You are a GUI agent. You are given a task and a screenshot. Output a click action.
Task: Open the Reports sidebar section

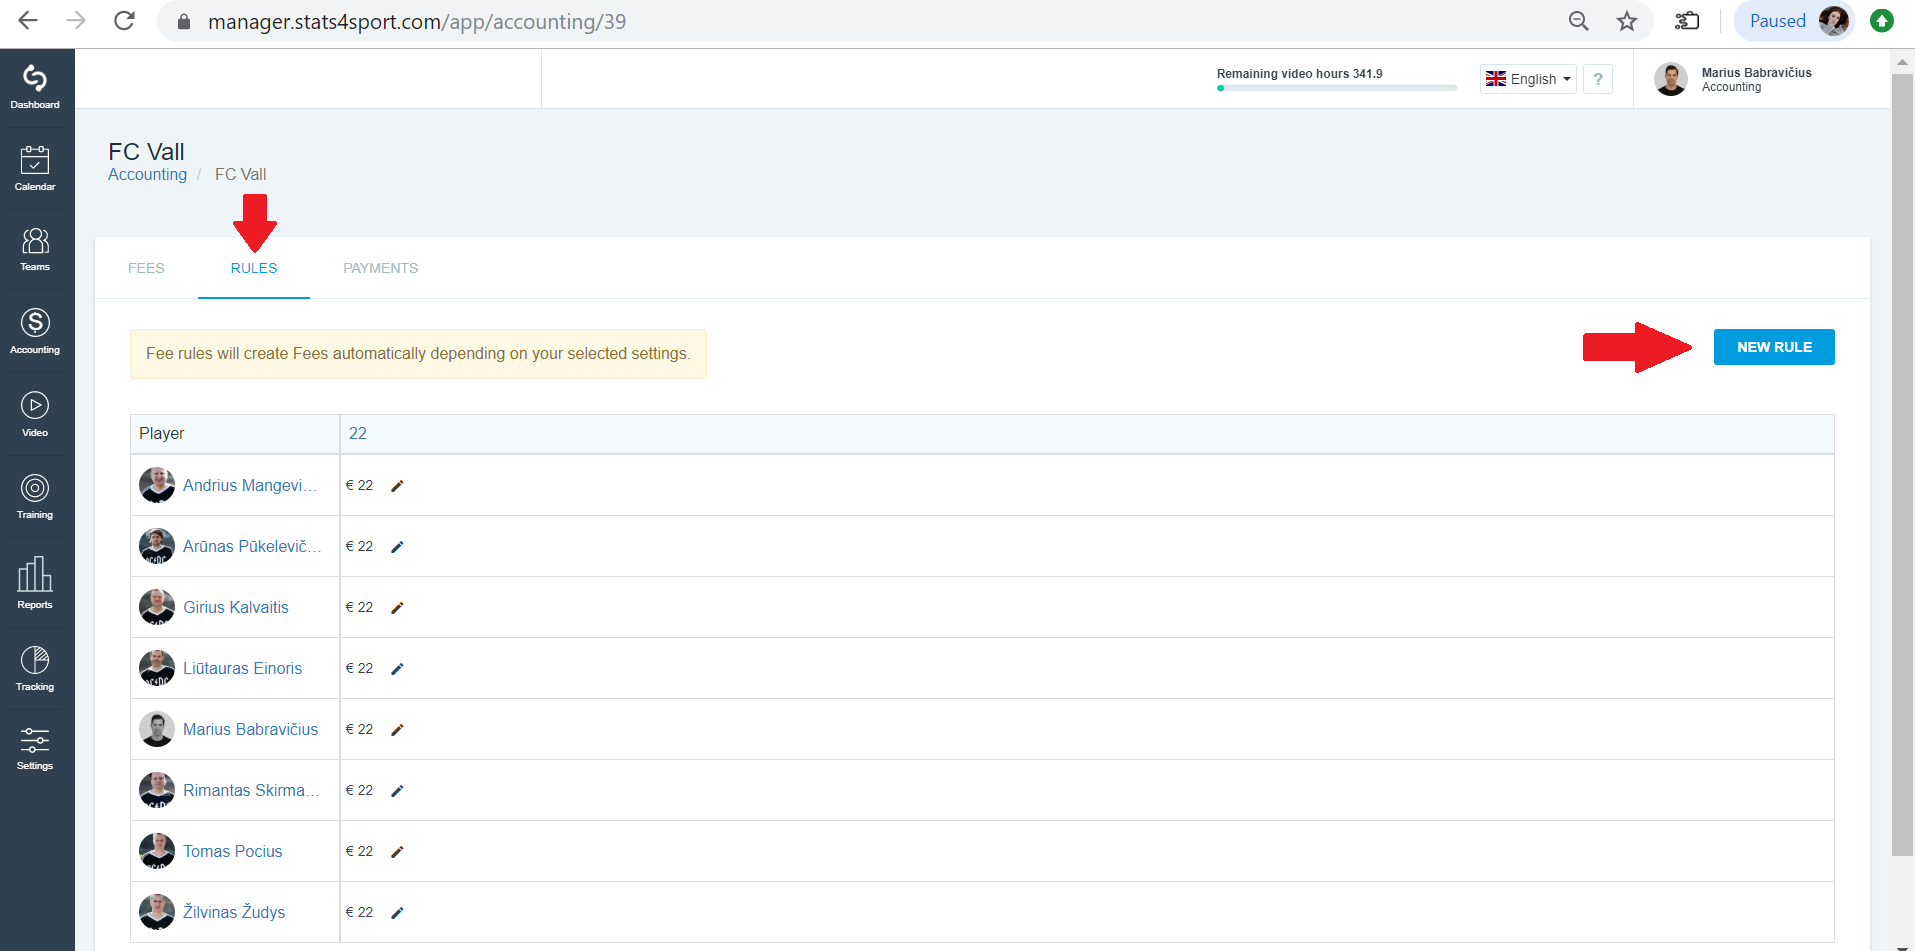click(35, 583)
